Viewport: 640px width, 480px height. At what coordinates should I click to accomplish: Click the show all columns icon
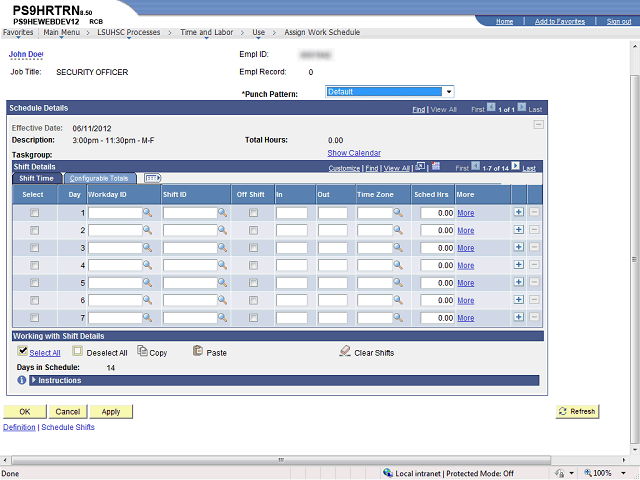point(153,178)
